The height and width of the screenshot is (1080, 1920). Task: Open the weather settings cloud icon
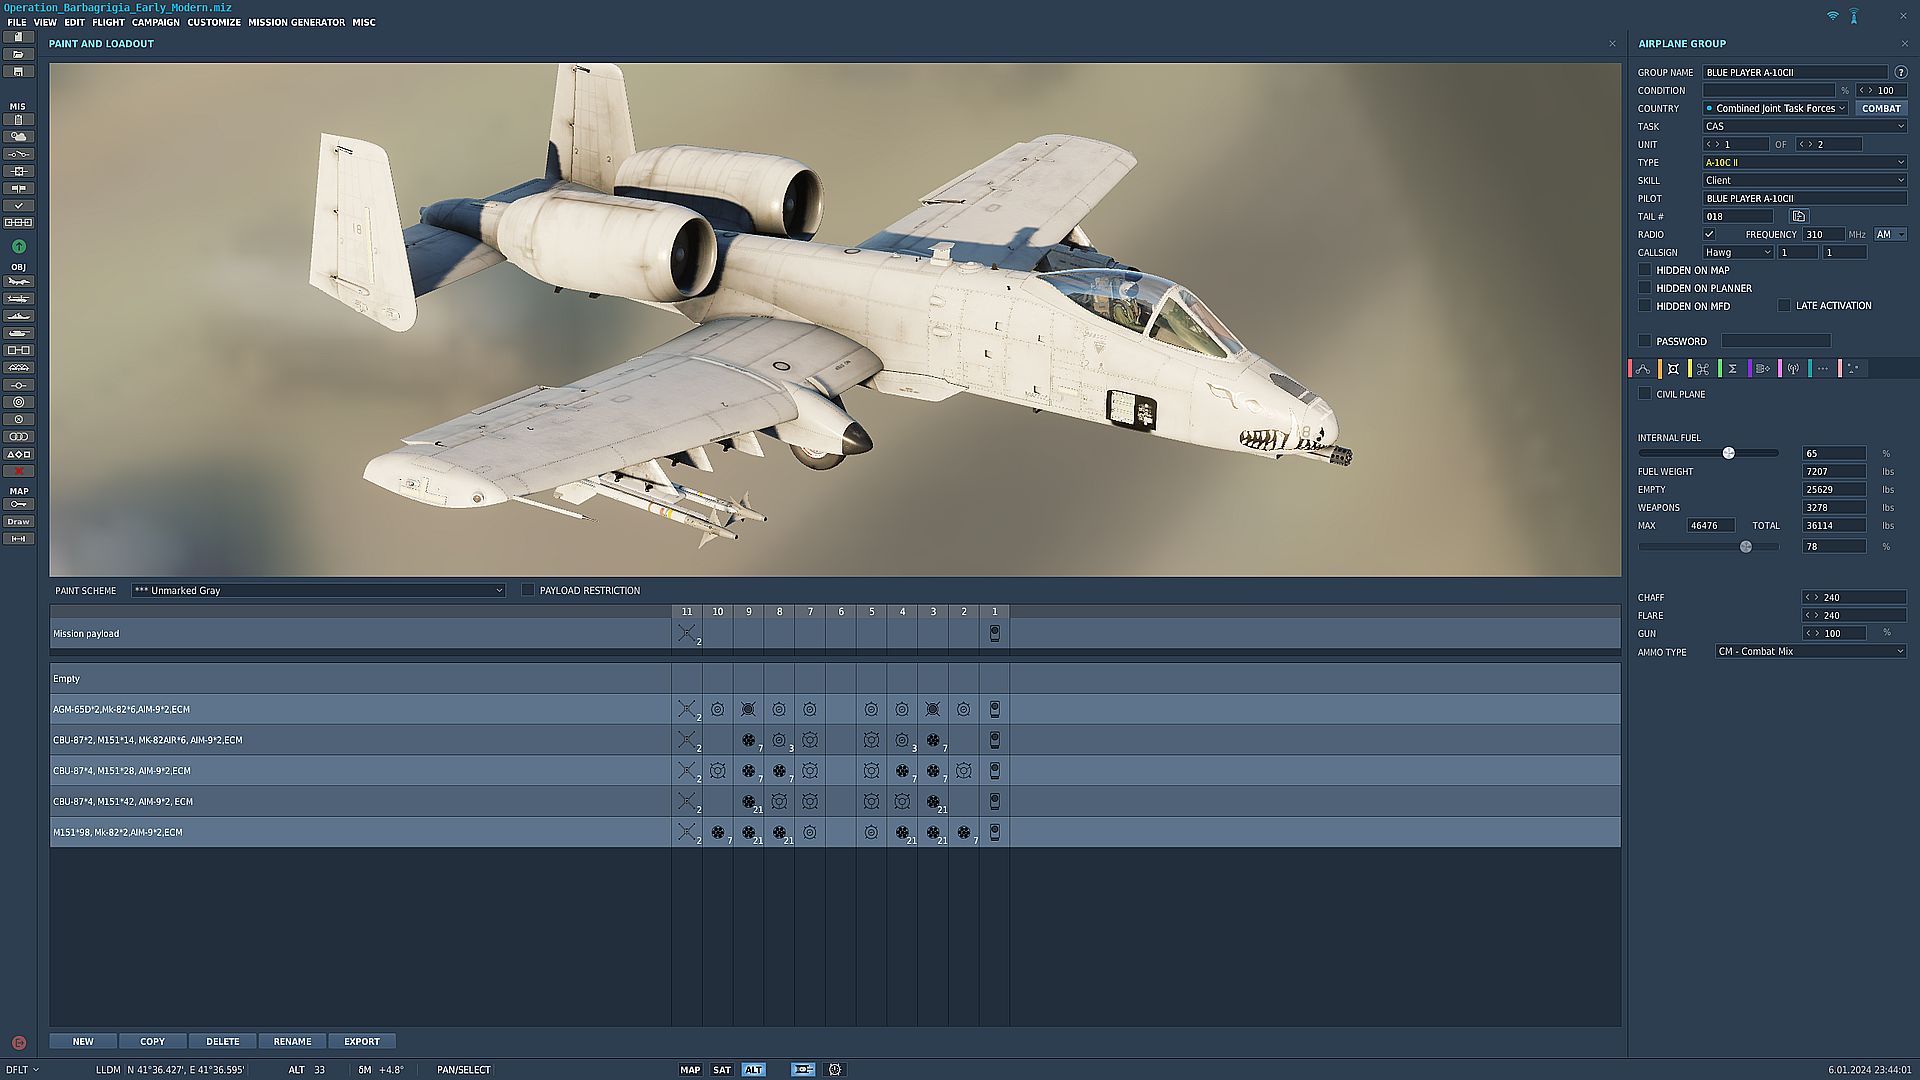coord(19,137)
